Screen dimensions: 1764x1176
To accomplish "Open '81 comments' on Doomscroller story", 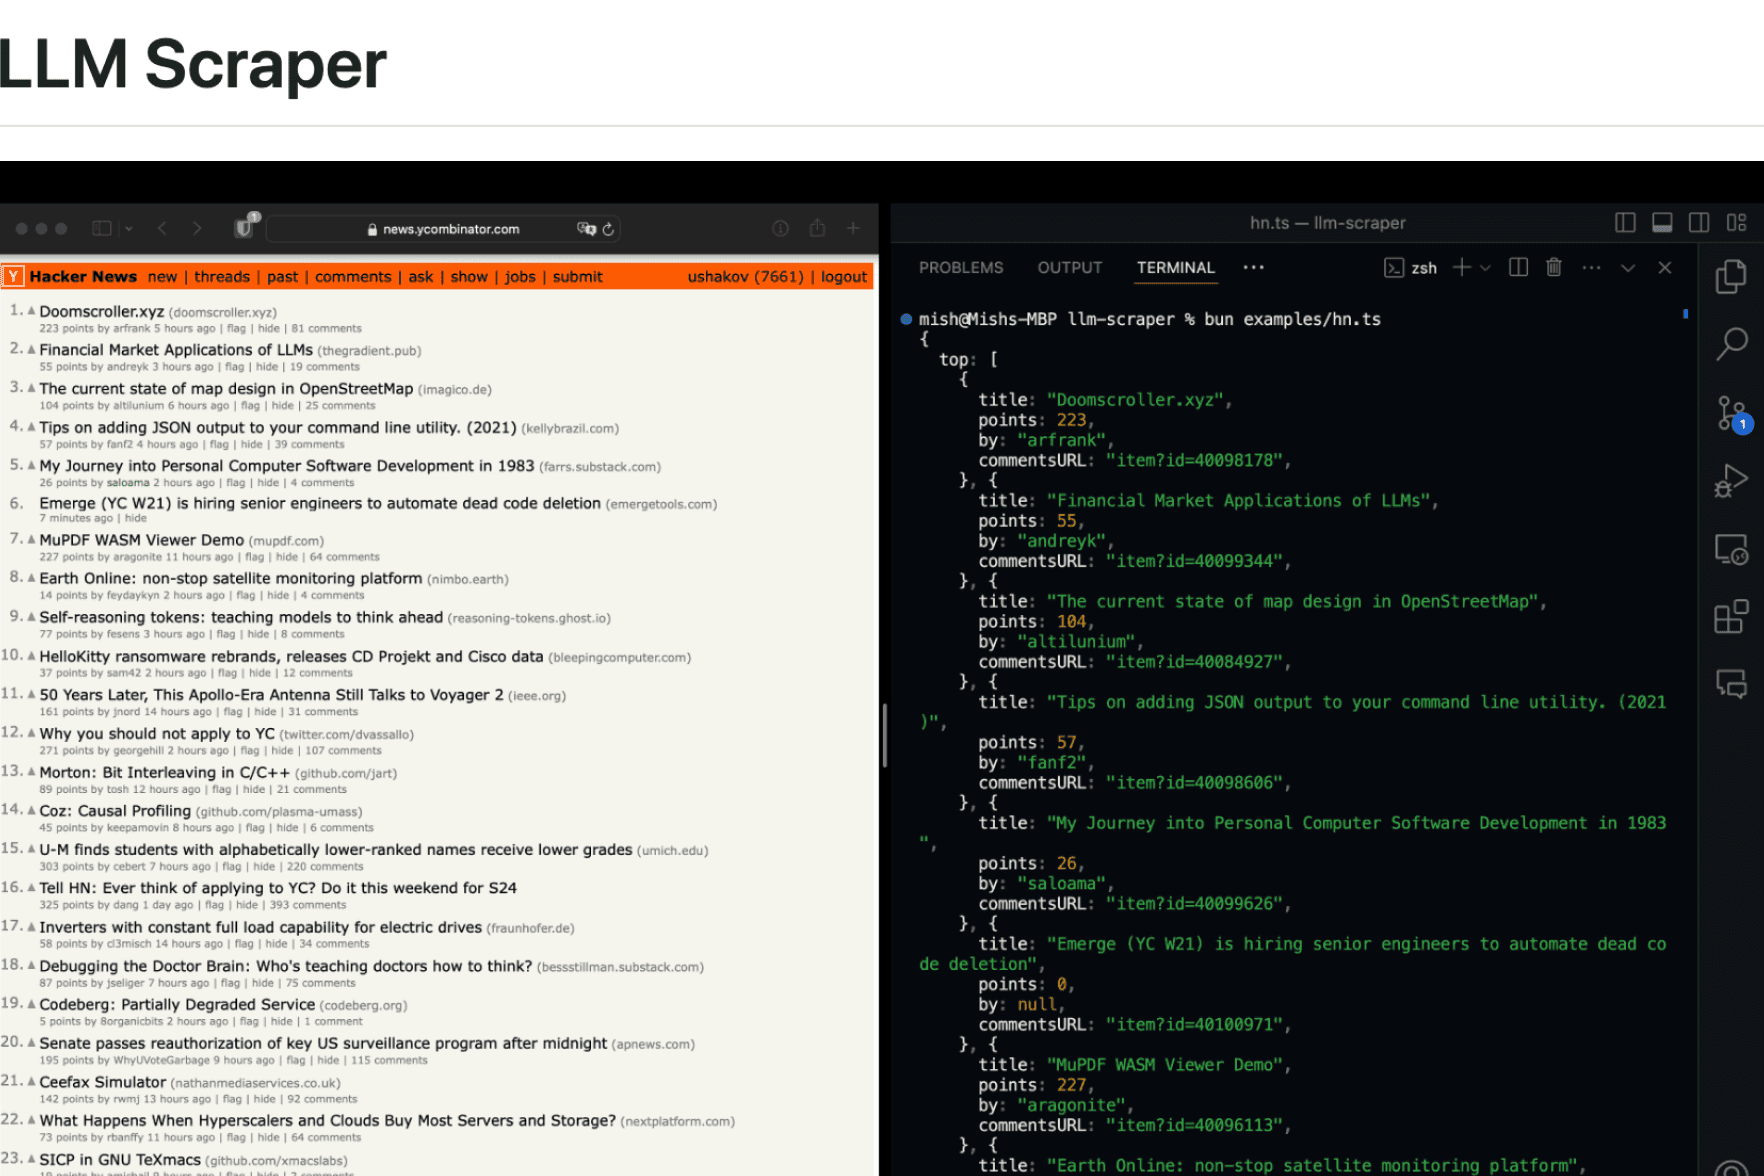I will [326, 328].
